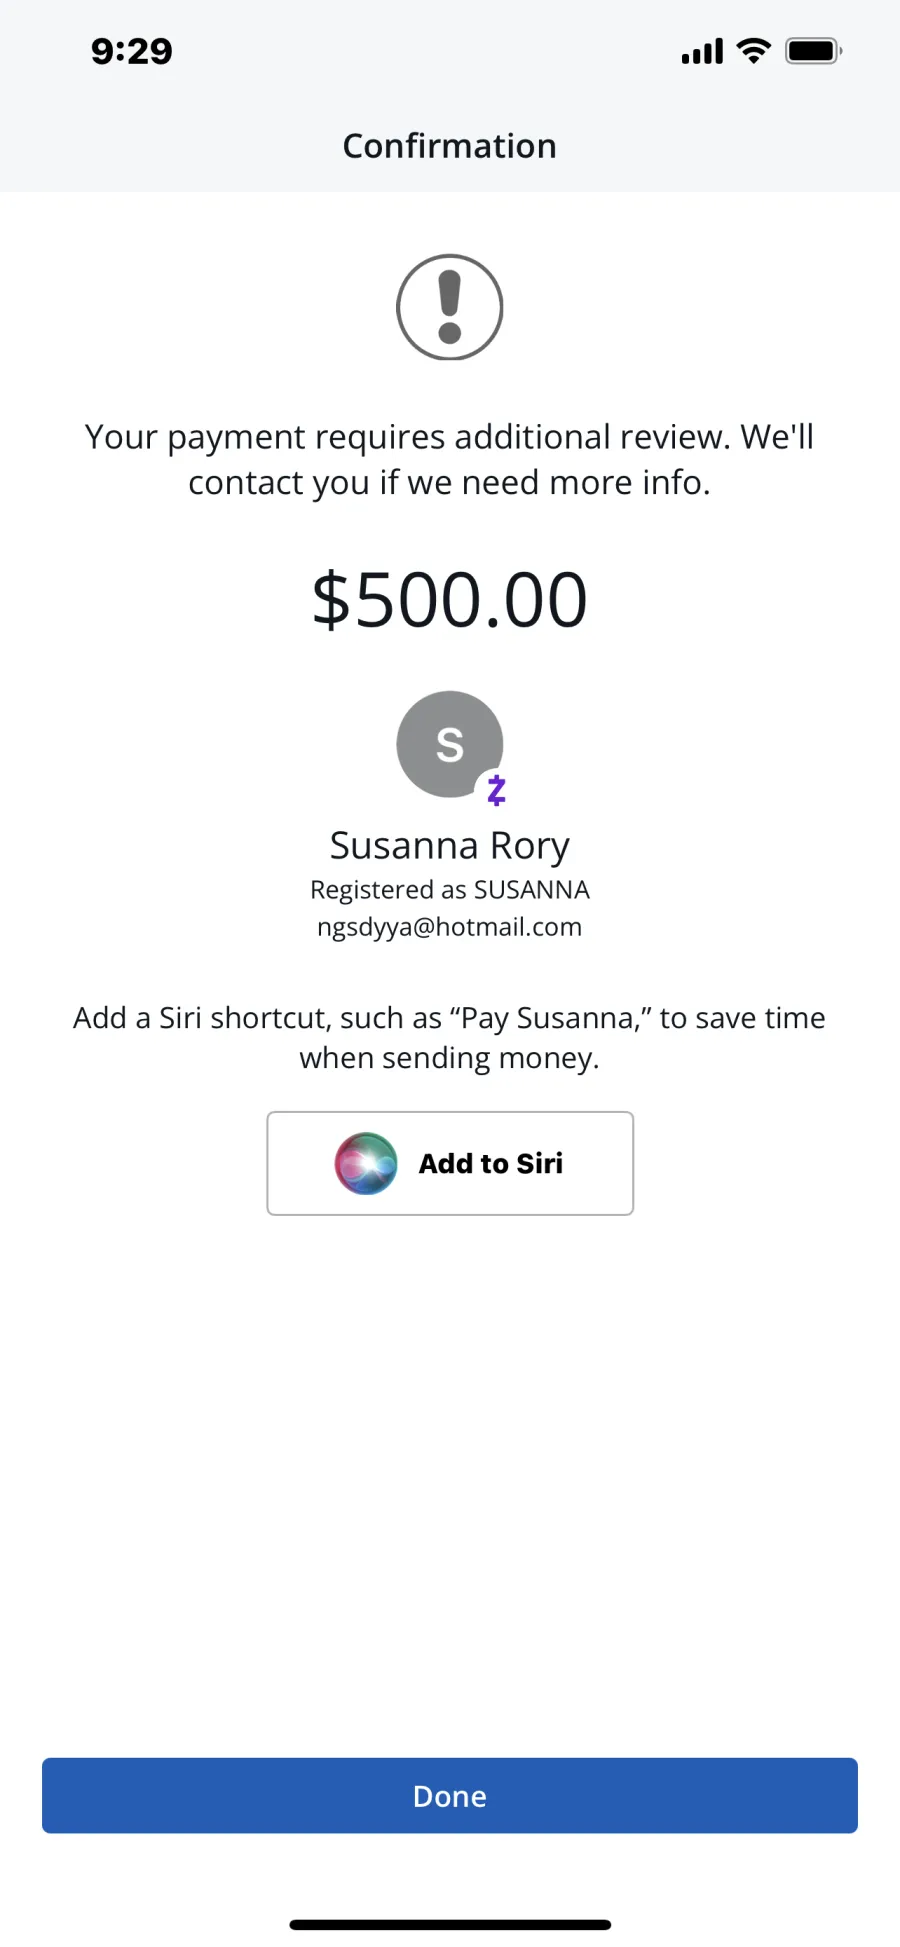
Task: Tap the 9:29 clock in status bar
Action: point(132,51)
